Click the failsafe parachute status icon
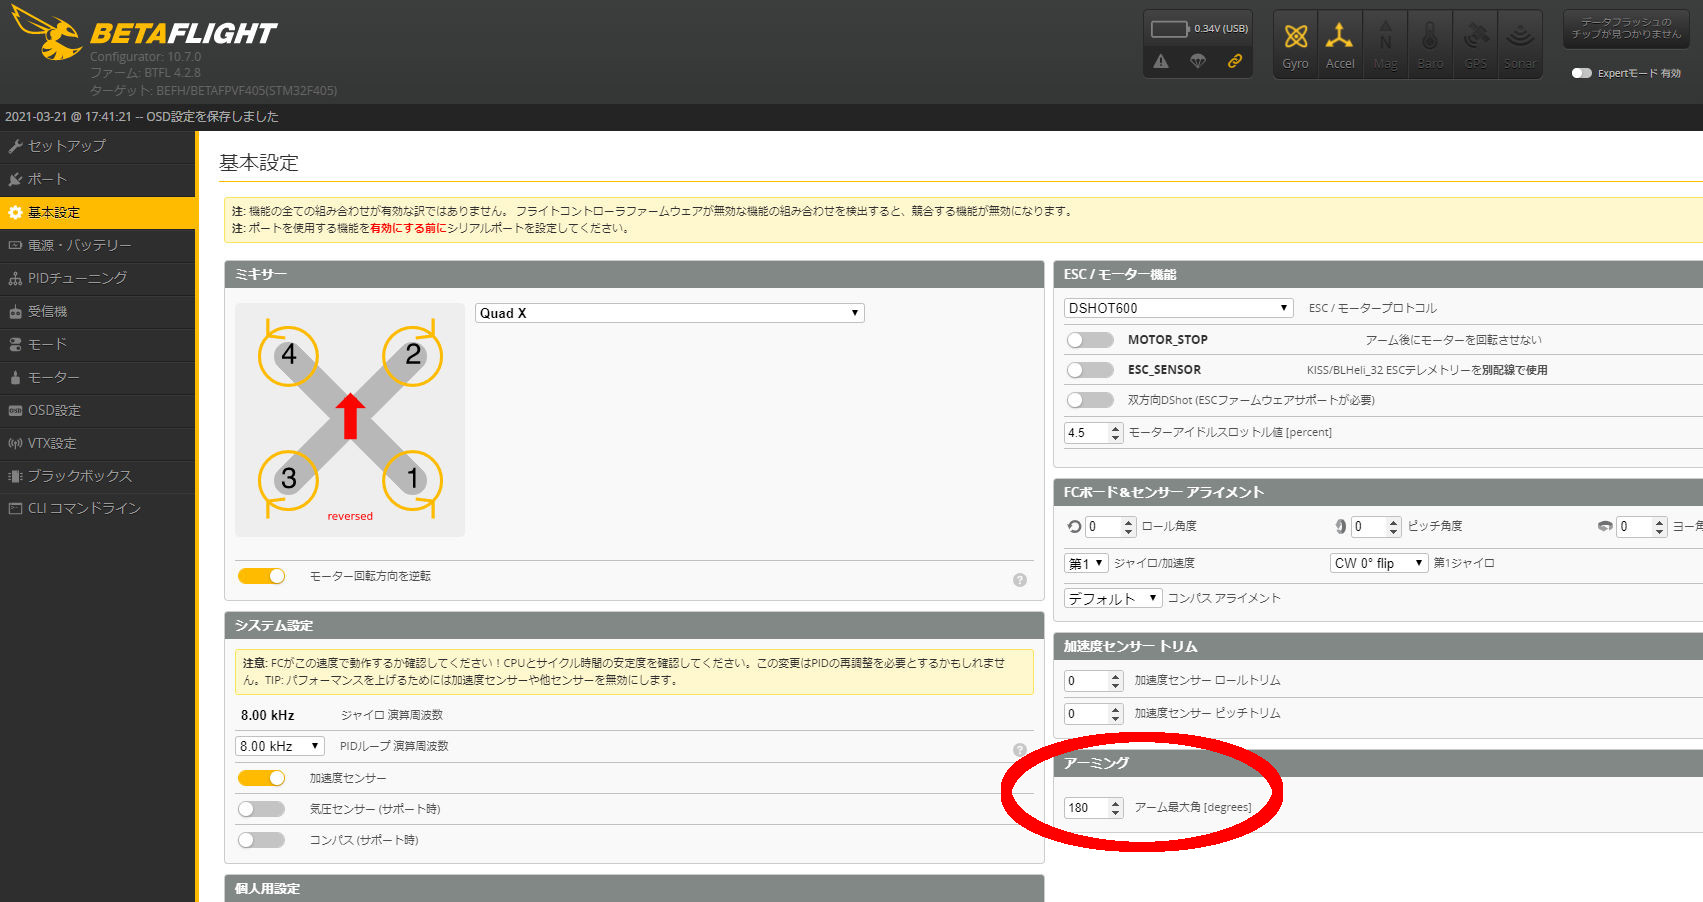The height and width of the screenshot is (902, 1703). click(1198, 61)
